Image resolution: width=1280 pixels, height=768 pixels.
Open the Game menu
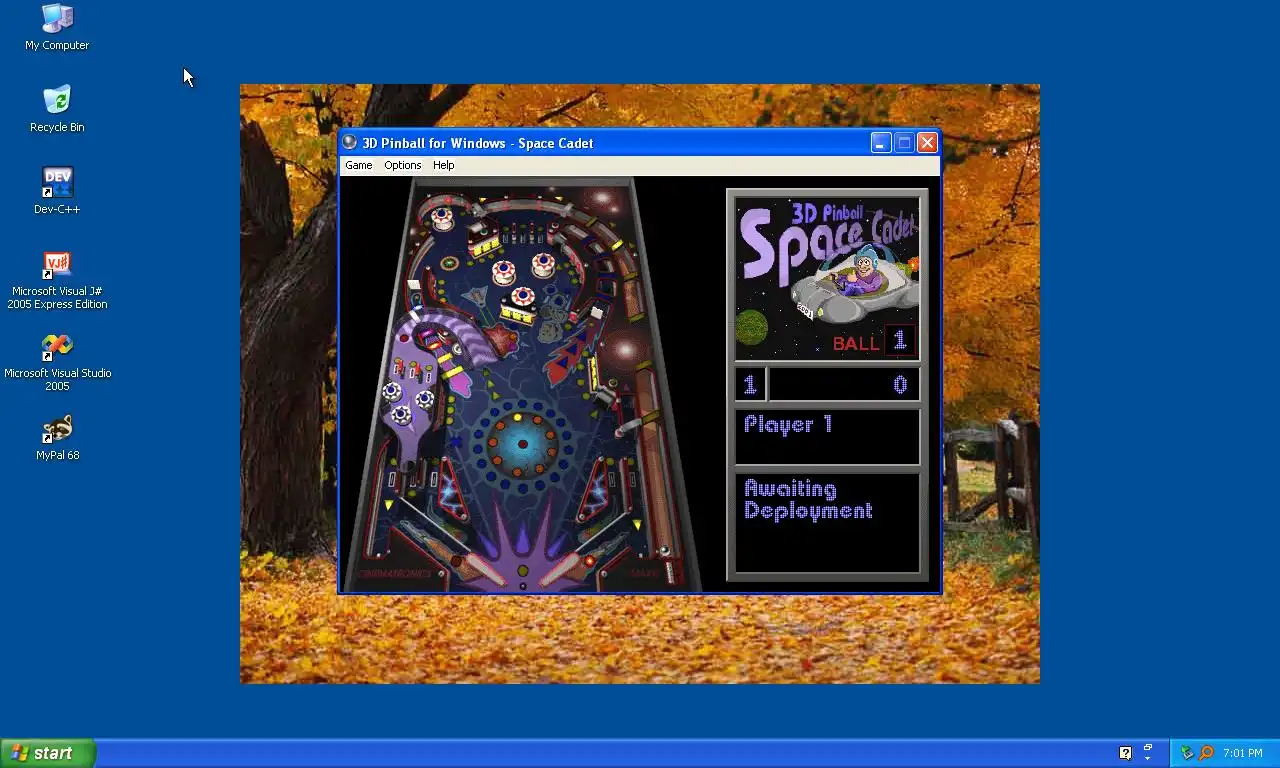tap(359, 165)
